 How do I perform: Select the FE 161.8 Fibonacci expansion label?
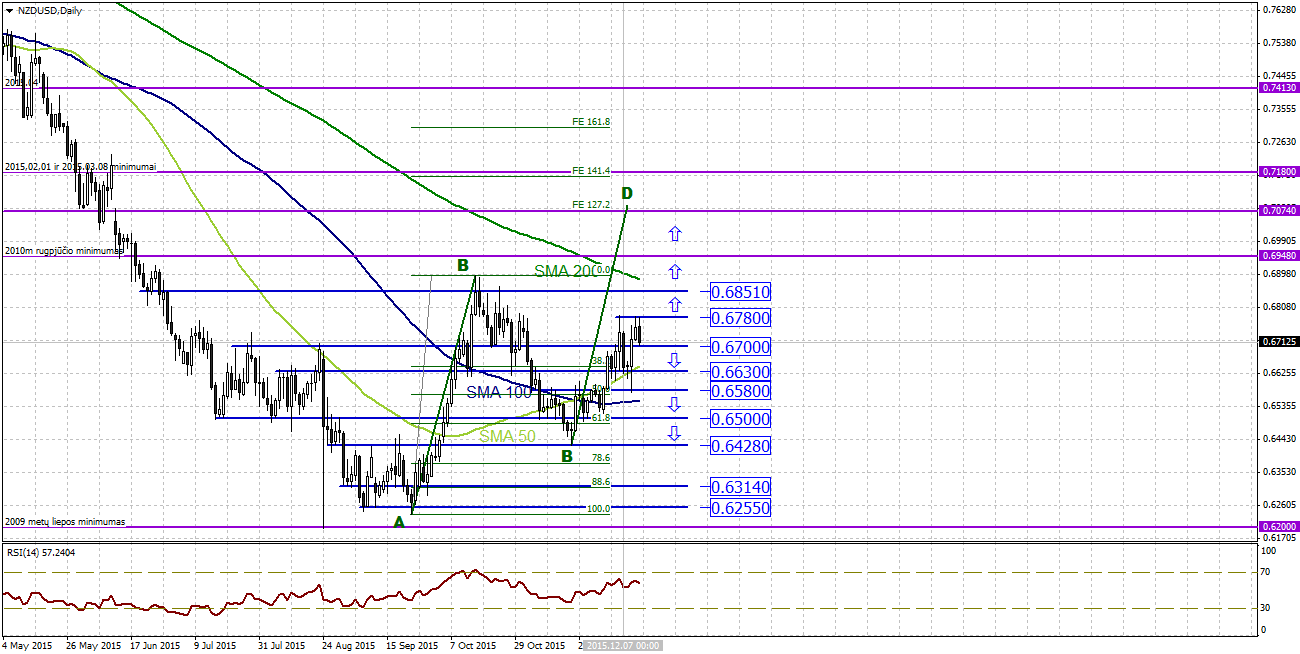point(591,122)
